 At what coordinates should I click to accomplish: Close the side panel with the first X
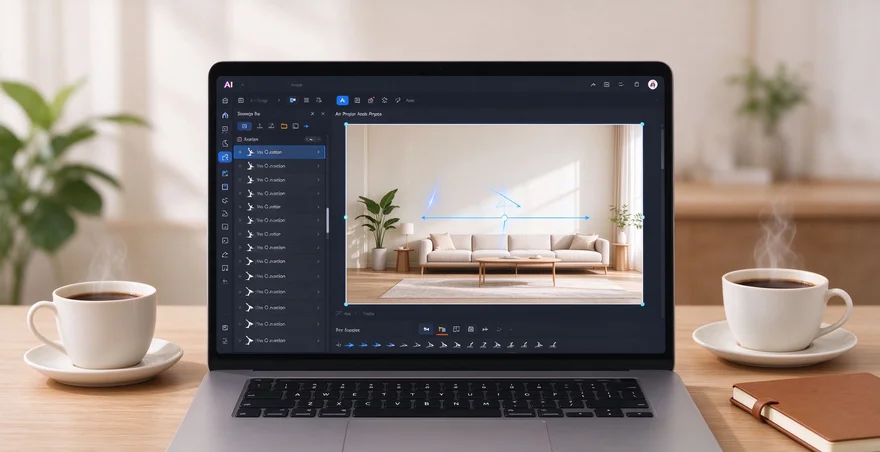point(313,114)
